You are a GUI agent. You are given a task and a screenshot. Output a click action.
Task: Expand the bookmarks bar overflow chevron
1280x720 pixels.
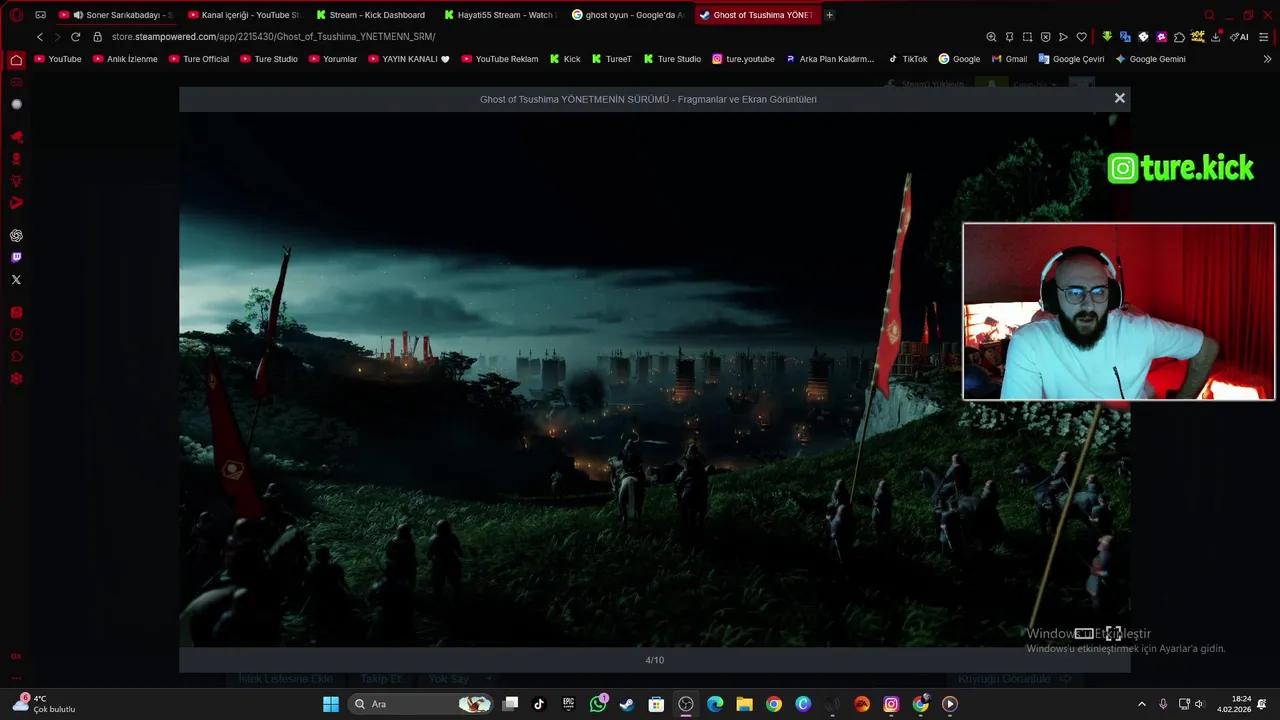[1267, 59]
